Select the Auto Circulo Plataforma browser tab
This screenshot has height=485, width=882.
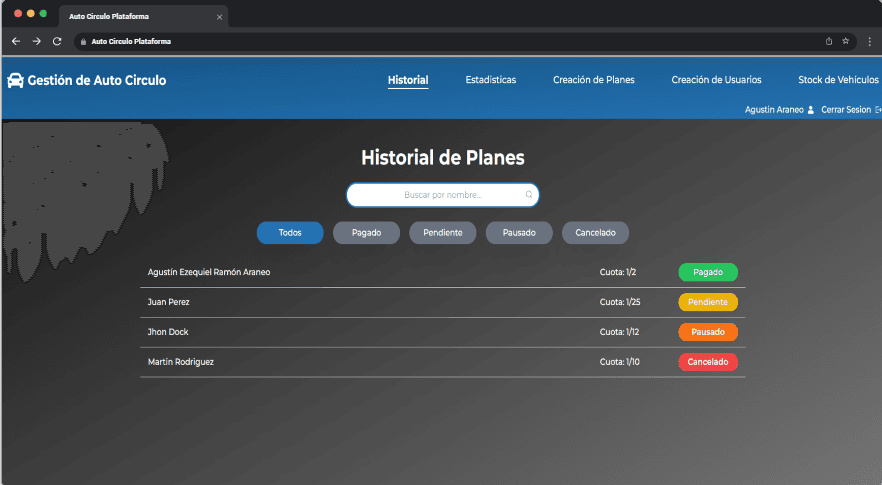coord(143,16)
